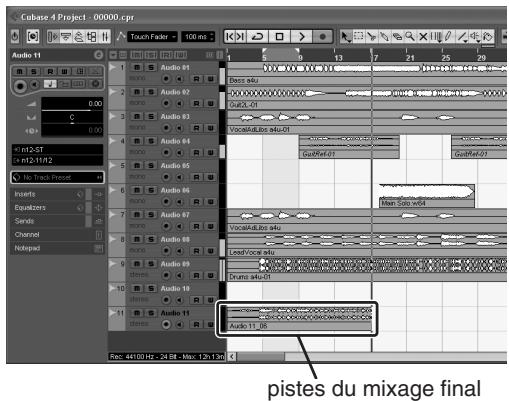Click the track delay value field
Screen dimensions: 509x401
(x=72, y=130)
